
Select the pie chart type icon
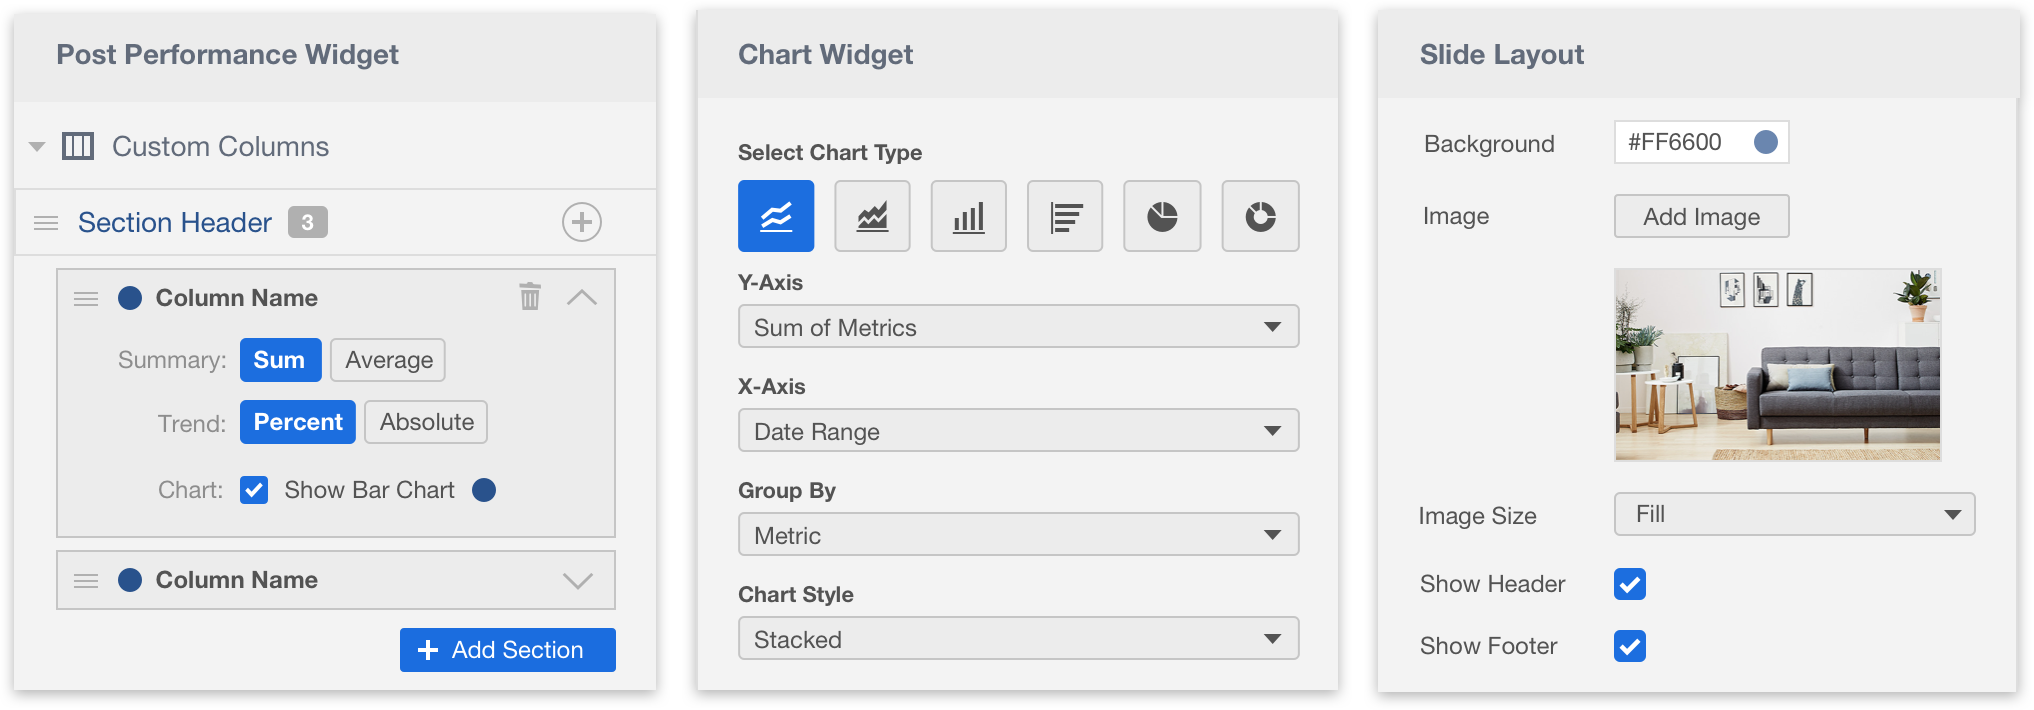(1162, 216)
